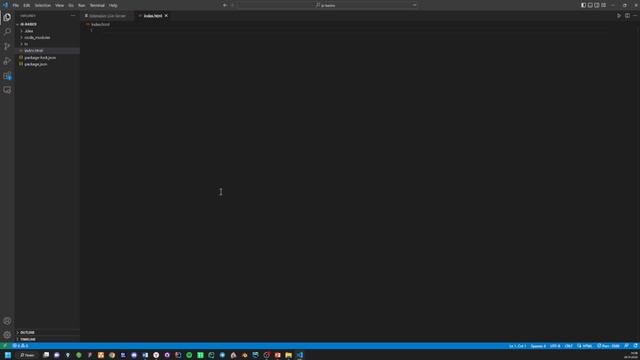
Task: Expand the first folder in the Explorer tree
Action: [47, 31]
